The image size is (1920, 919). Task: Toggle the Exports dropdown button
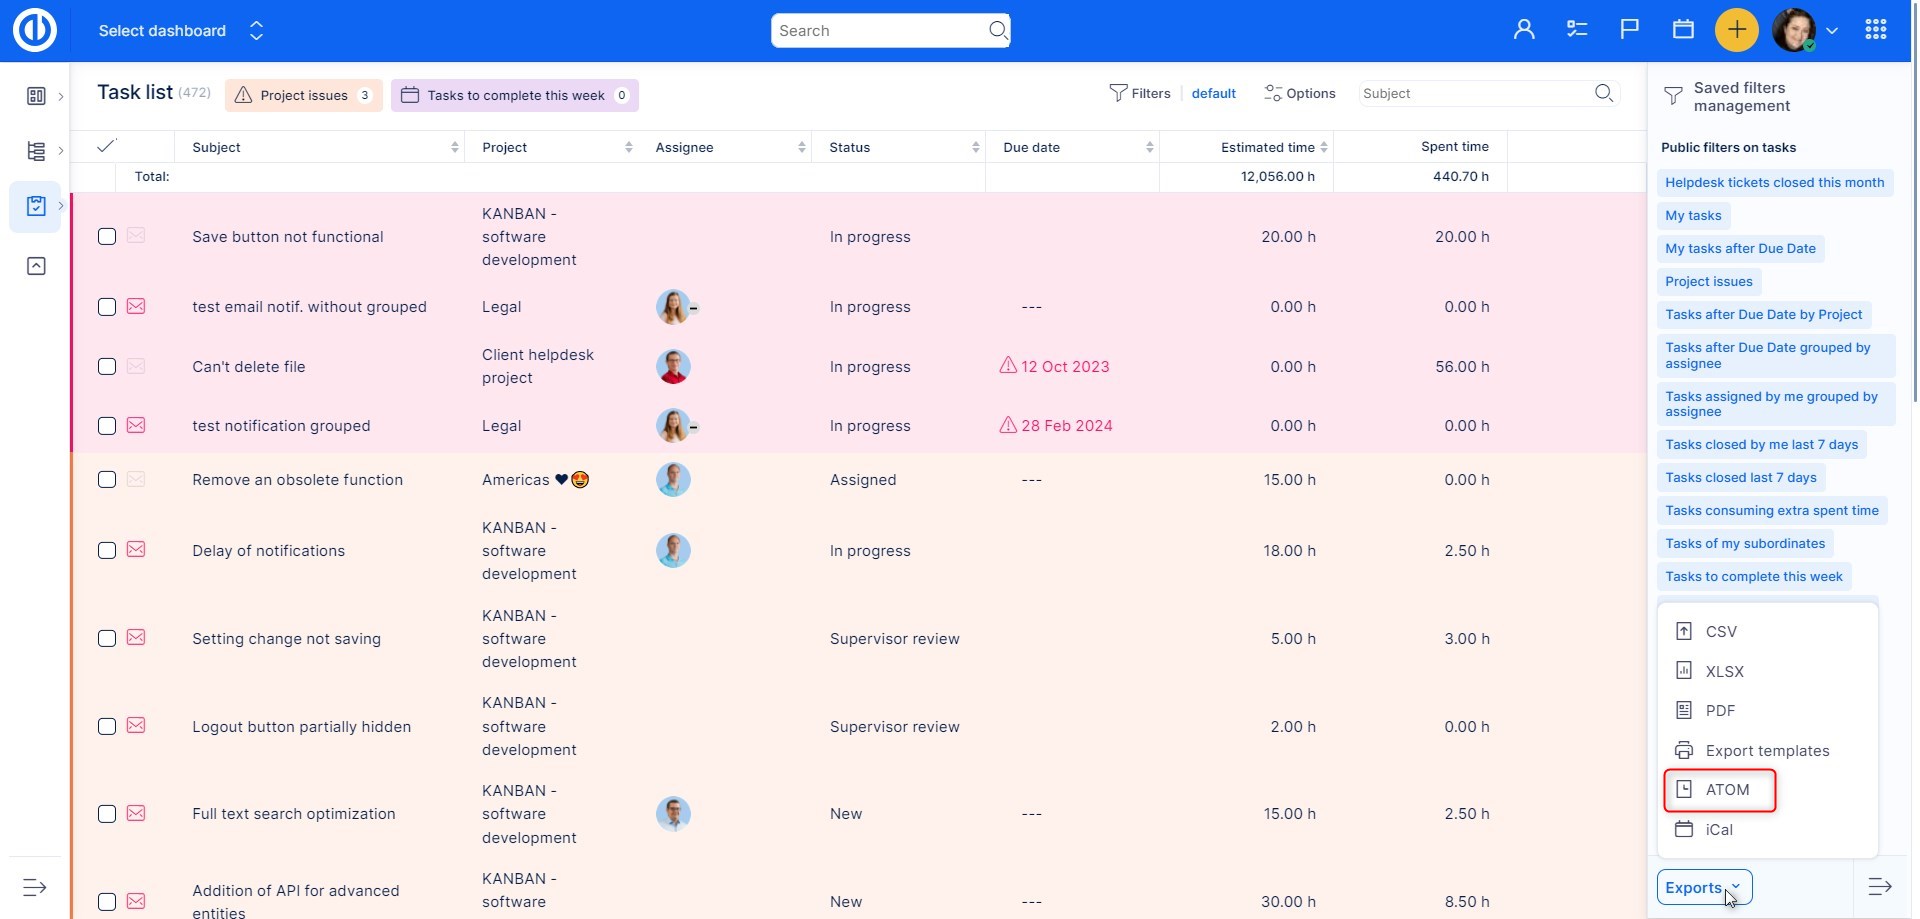pos(1703,887)
